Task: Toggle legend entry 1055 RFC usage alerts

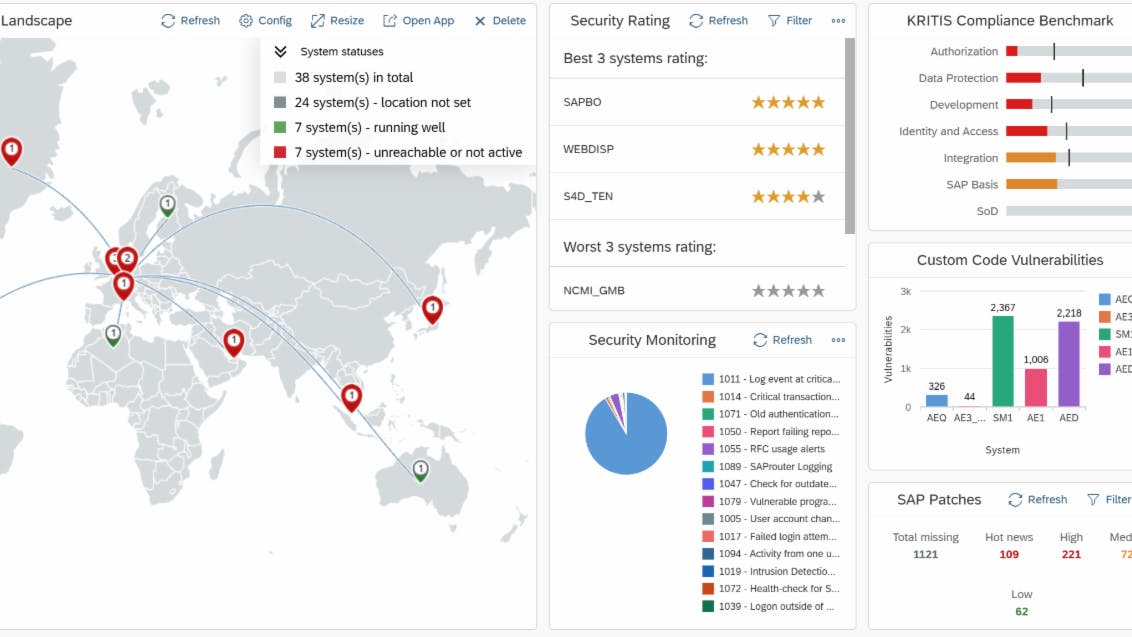Action: (771, 449)
